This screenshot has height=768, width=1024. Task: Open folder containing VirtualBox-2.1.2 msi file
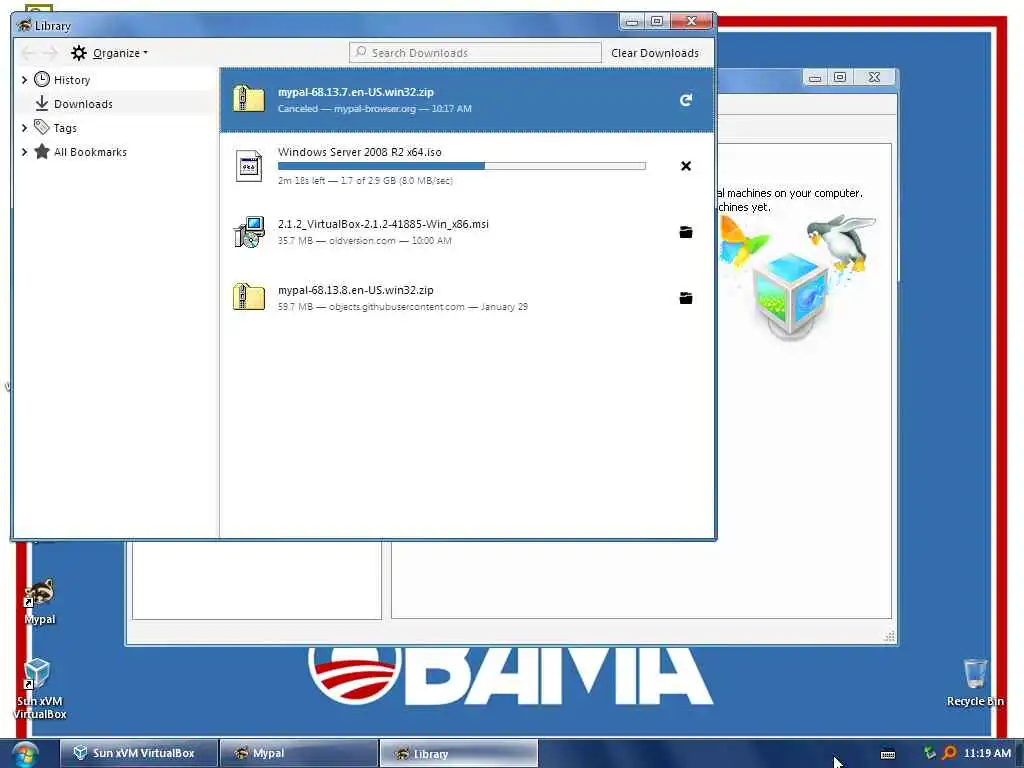686,232
